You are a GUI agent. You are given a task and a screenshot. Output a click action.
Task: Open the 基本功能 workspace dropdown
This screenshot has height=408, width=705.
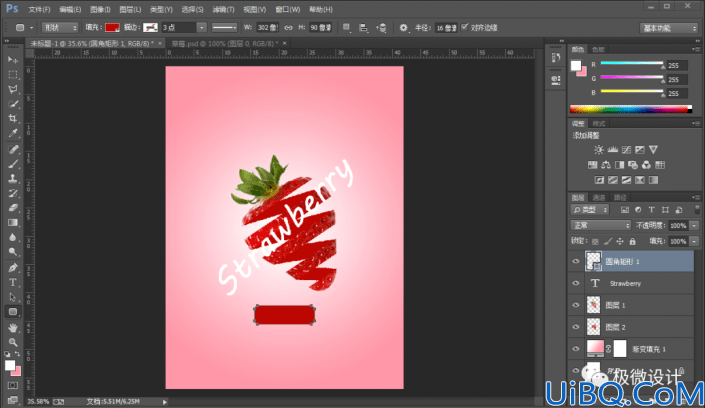(x=669, y=28)
